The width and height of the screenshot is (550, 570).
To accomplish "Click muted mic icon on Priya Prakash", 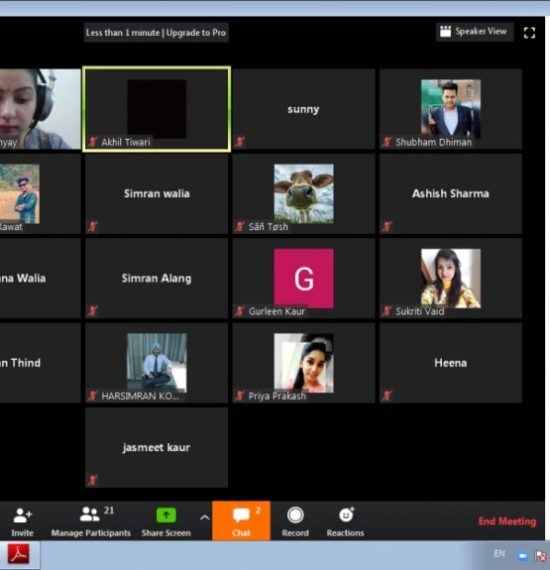I will click(240, 396).
